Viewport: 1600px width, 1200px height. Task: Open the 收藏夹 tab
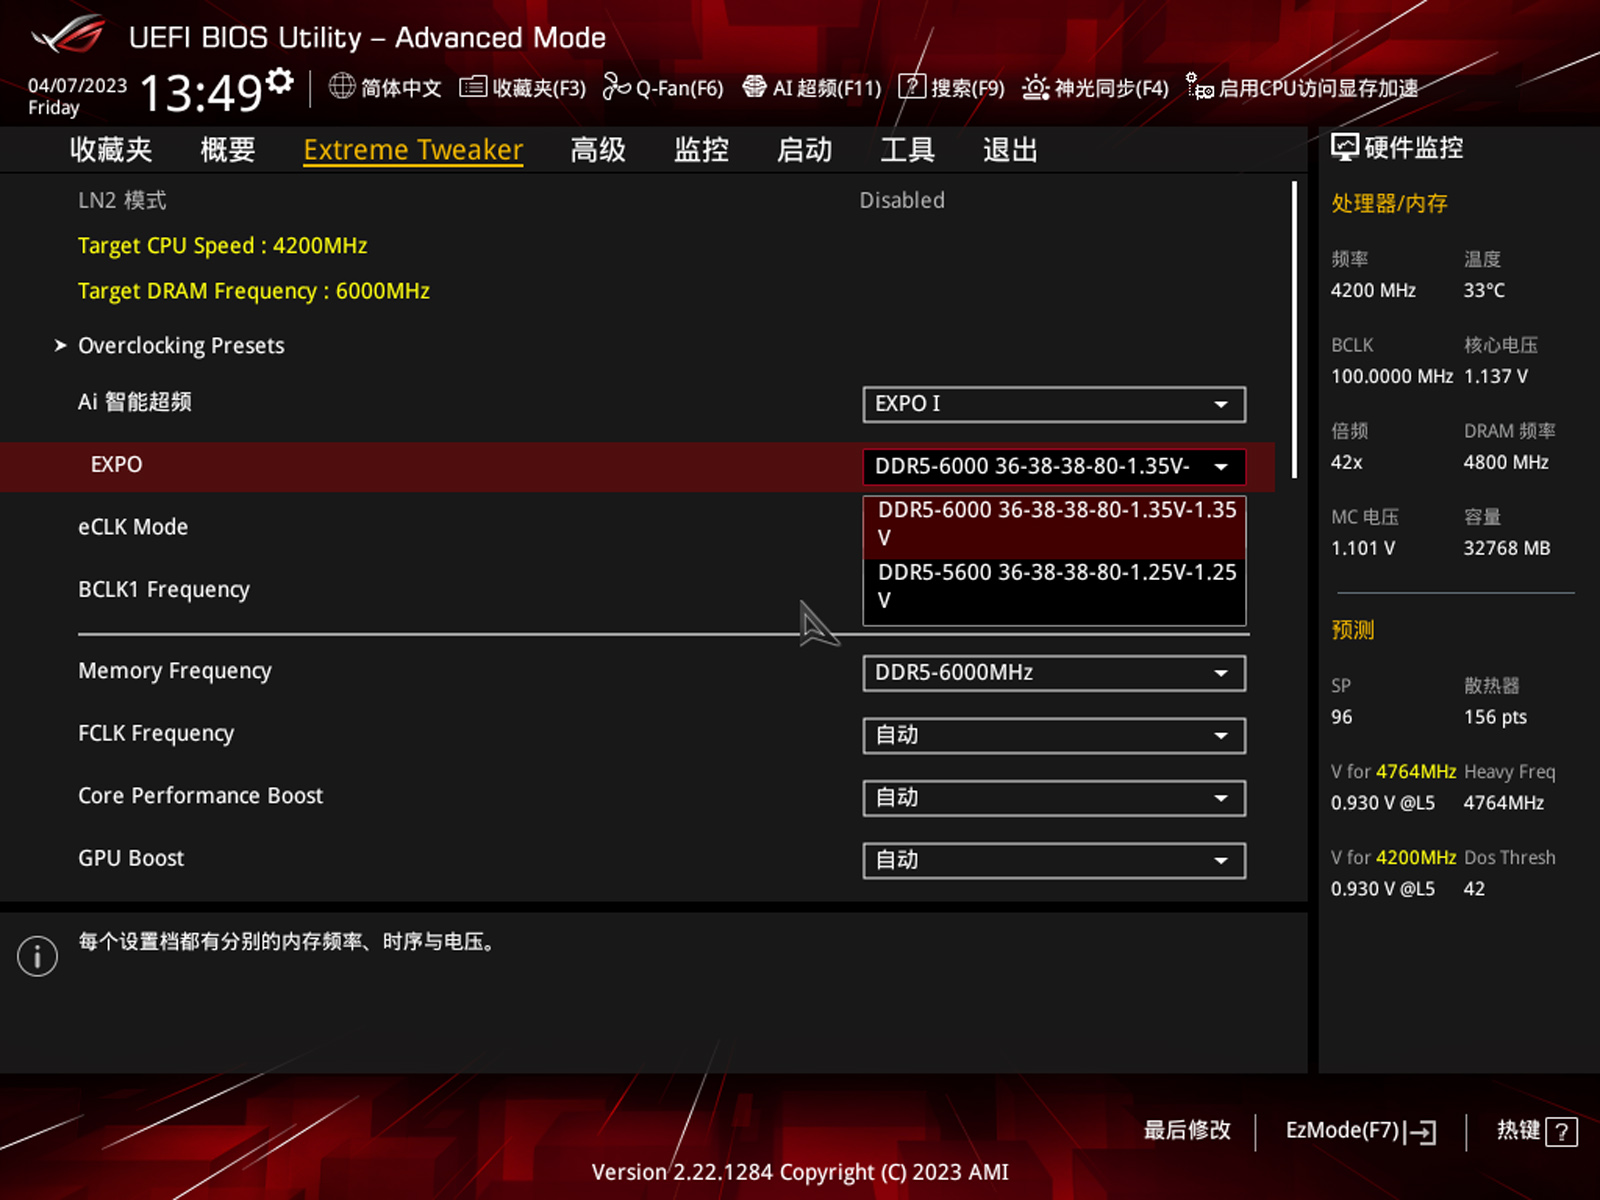tap(111, 150)
